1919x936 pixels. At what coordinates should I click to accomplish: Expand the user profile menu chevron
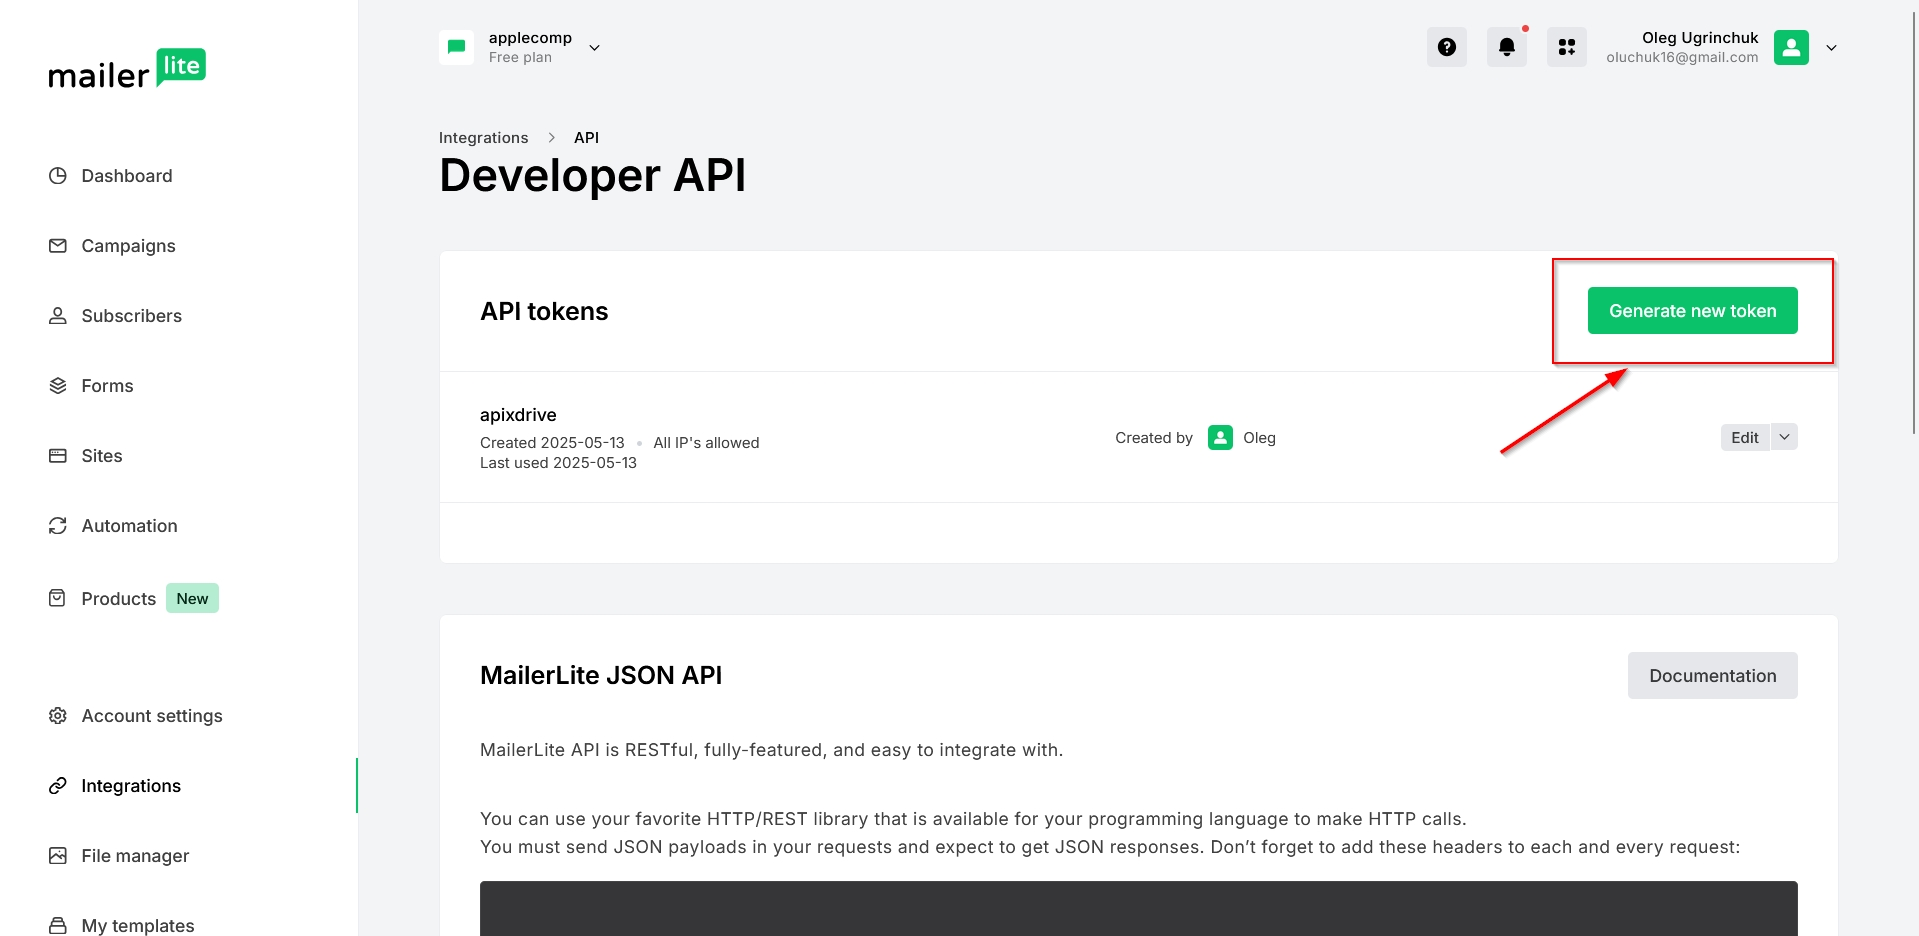point(1831,48)
